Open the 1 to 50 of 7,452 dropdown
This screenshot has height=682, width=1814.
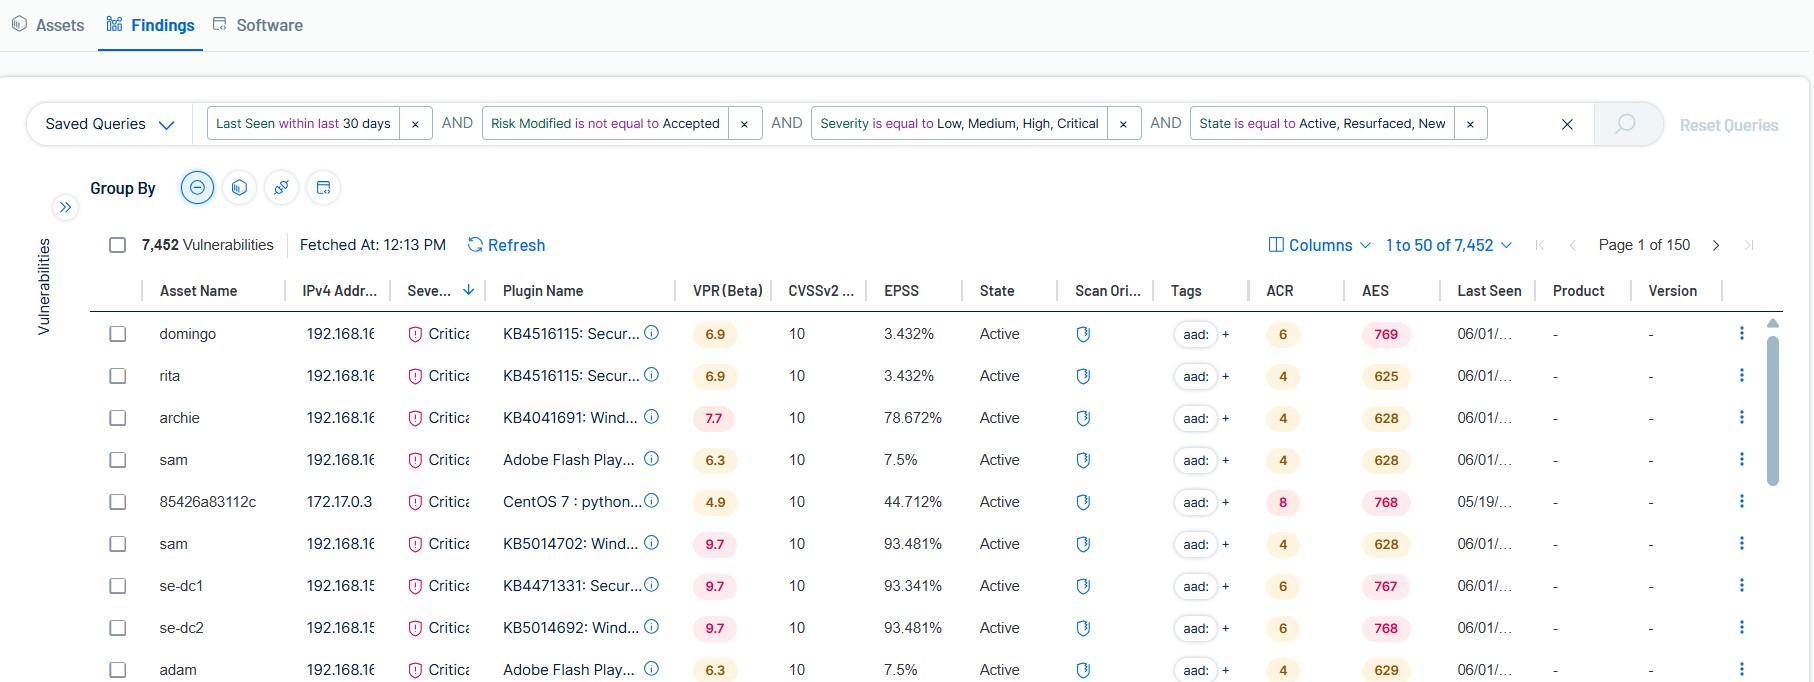tap(1449, 245)
